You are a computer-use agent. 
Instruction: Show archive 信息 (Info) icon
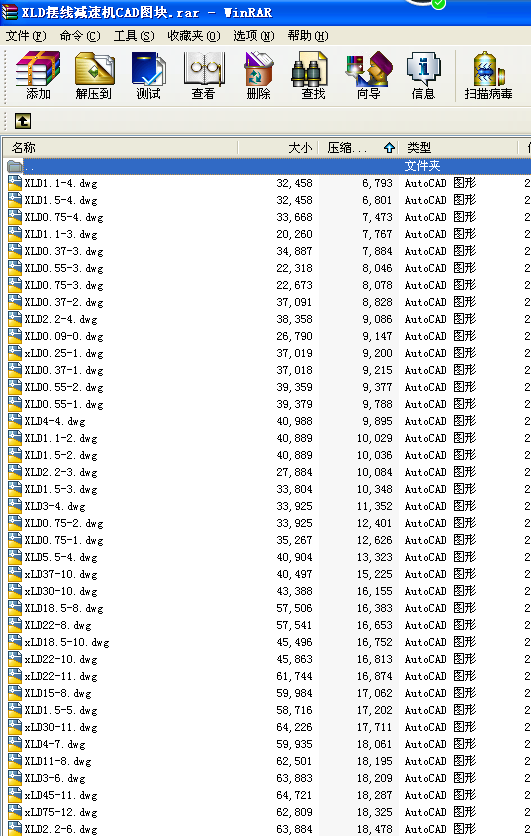[x=423, y=75]
